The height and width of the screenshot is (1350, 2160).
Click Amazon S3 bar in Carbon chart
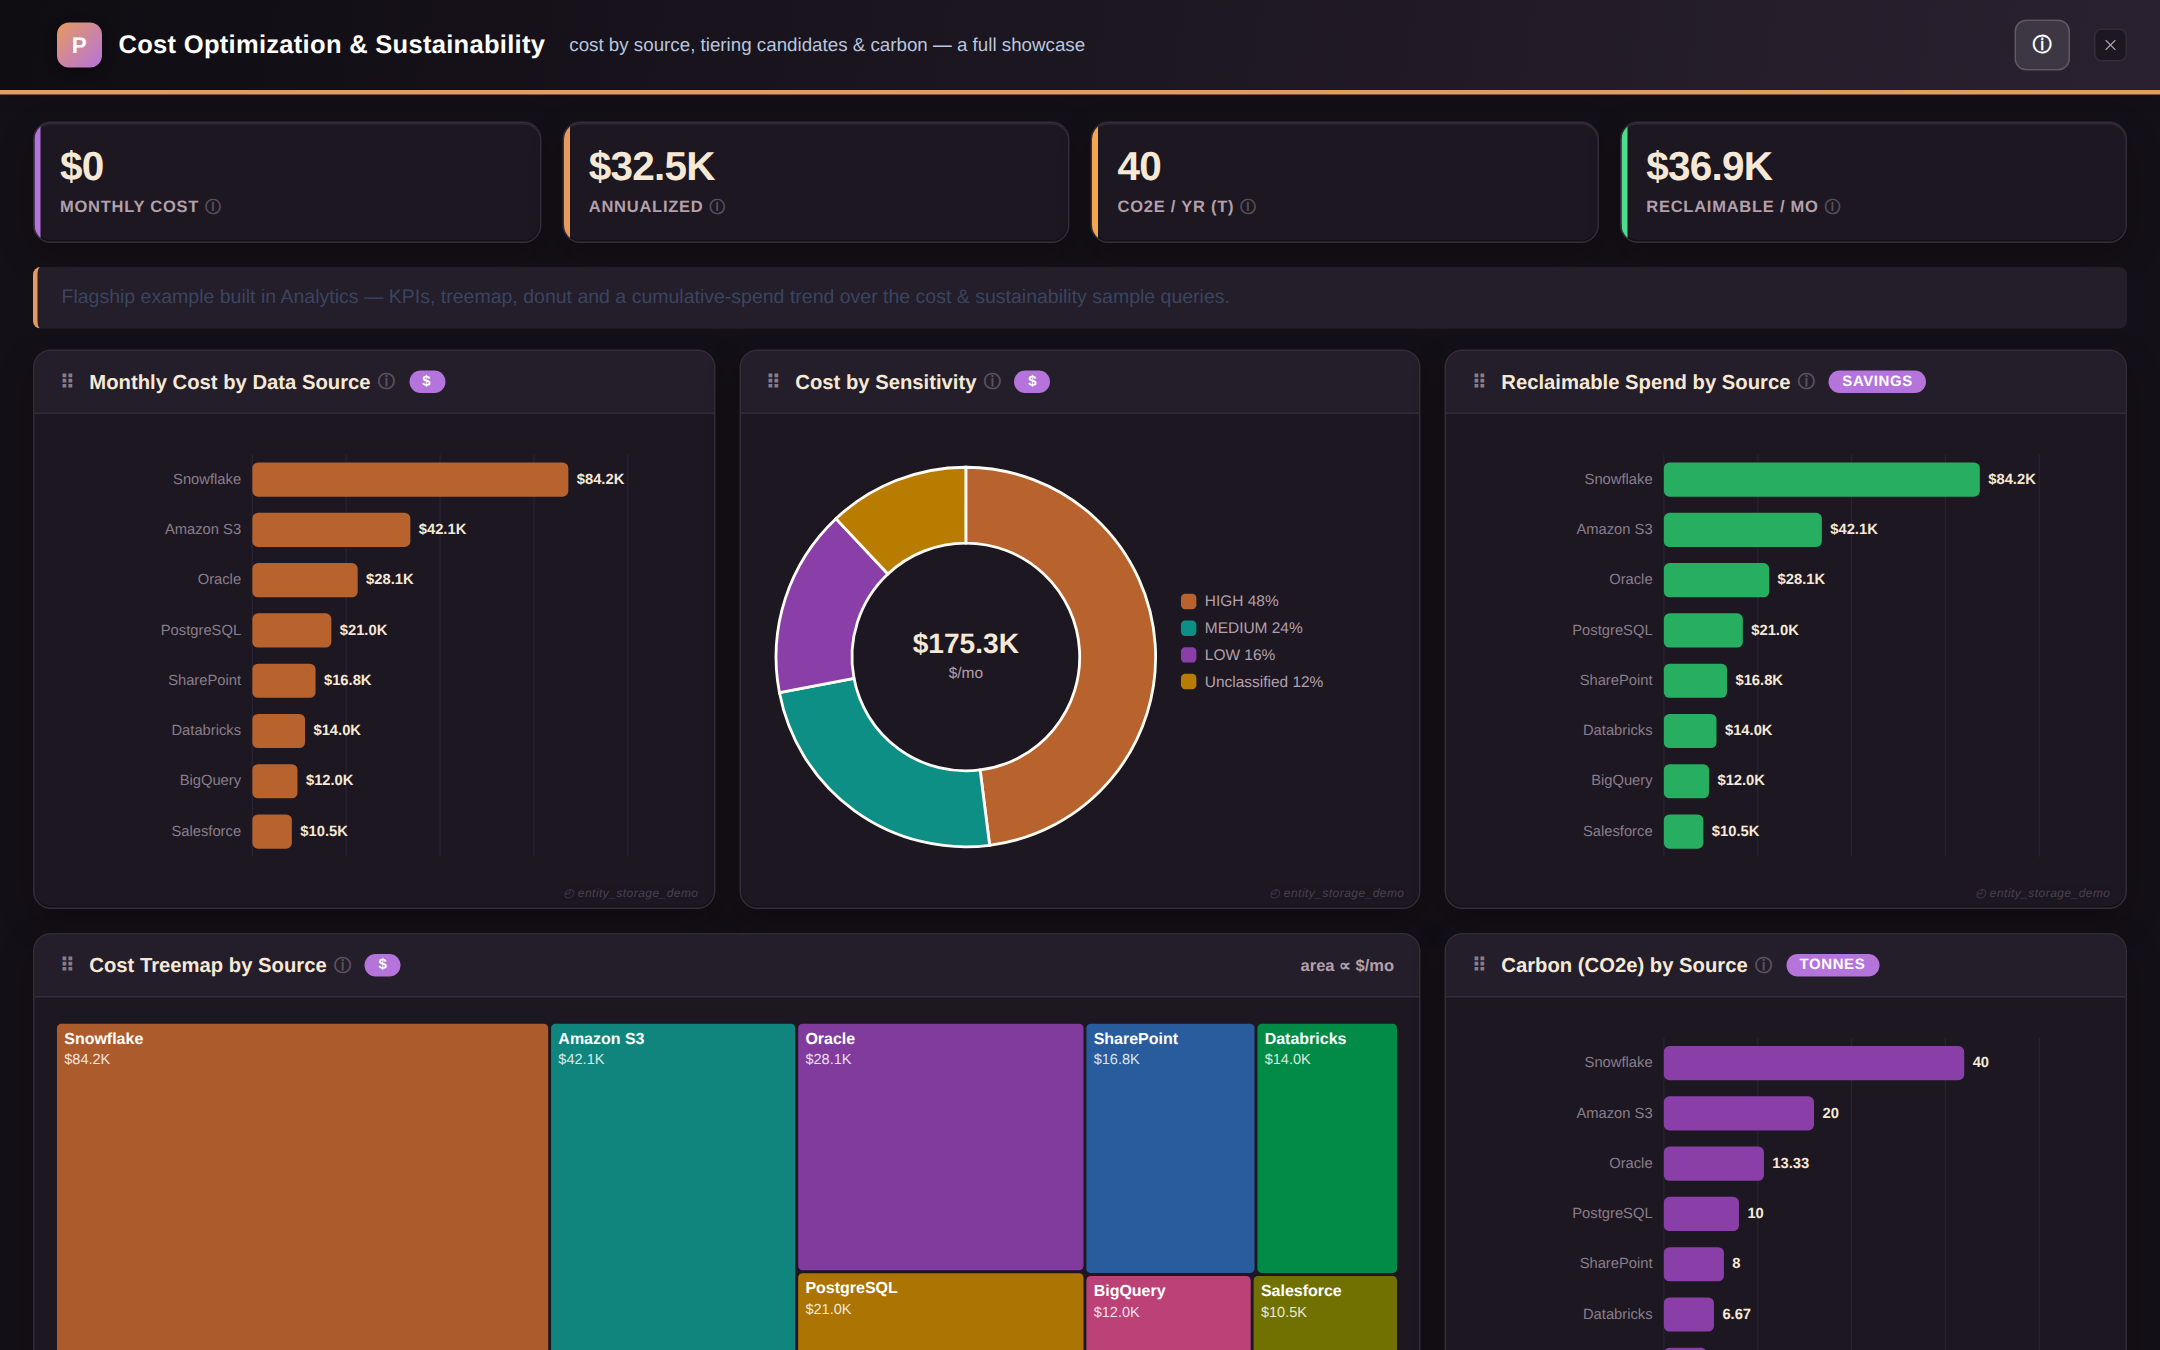tap(1739, 1113)
